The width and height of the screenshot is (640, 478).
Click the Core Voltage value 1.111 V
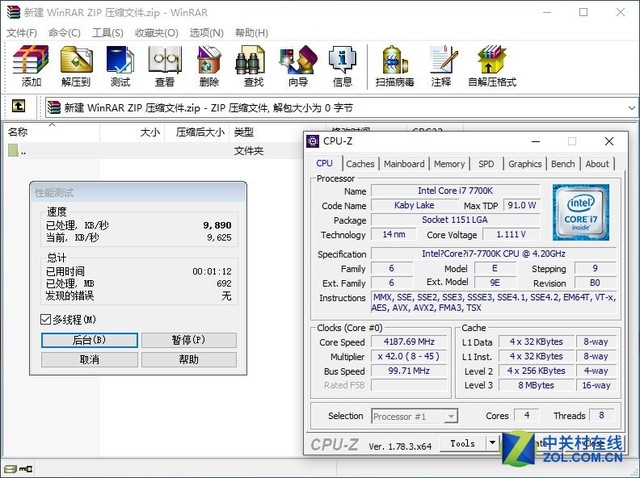pyautogui.click(x=511, y=235)
